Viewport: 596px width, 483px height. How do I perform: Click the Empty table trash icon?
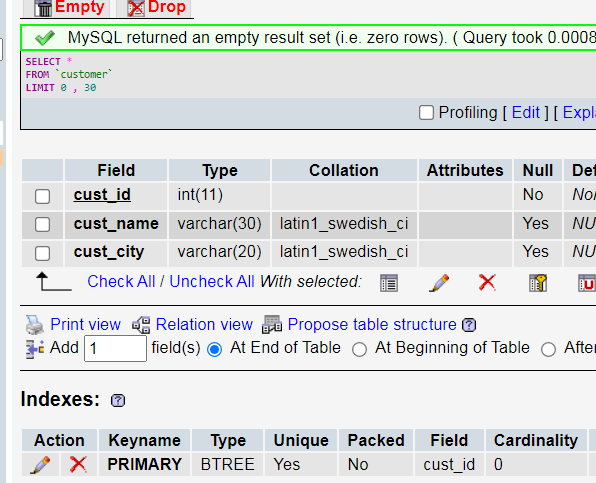(43, 8)
